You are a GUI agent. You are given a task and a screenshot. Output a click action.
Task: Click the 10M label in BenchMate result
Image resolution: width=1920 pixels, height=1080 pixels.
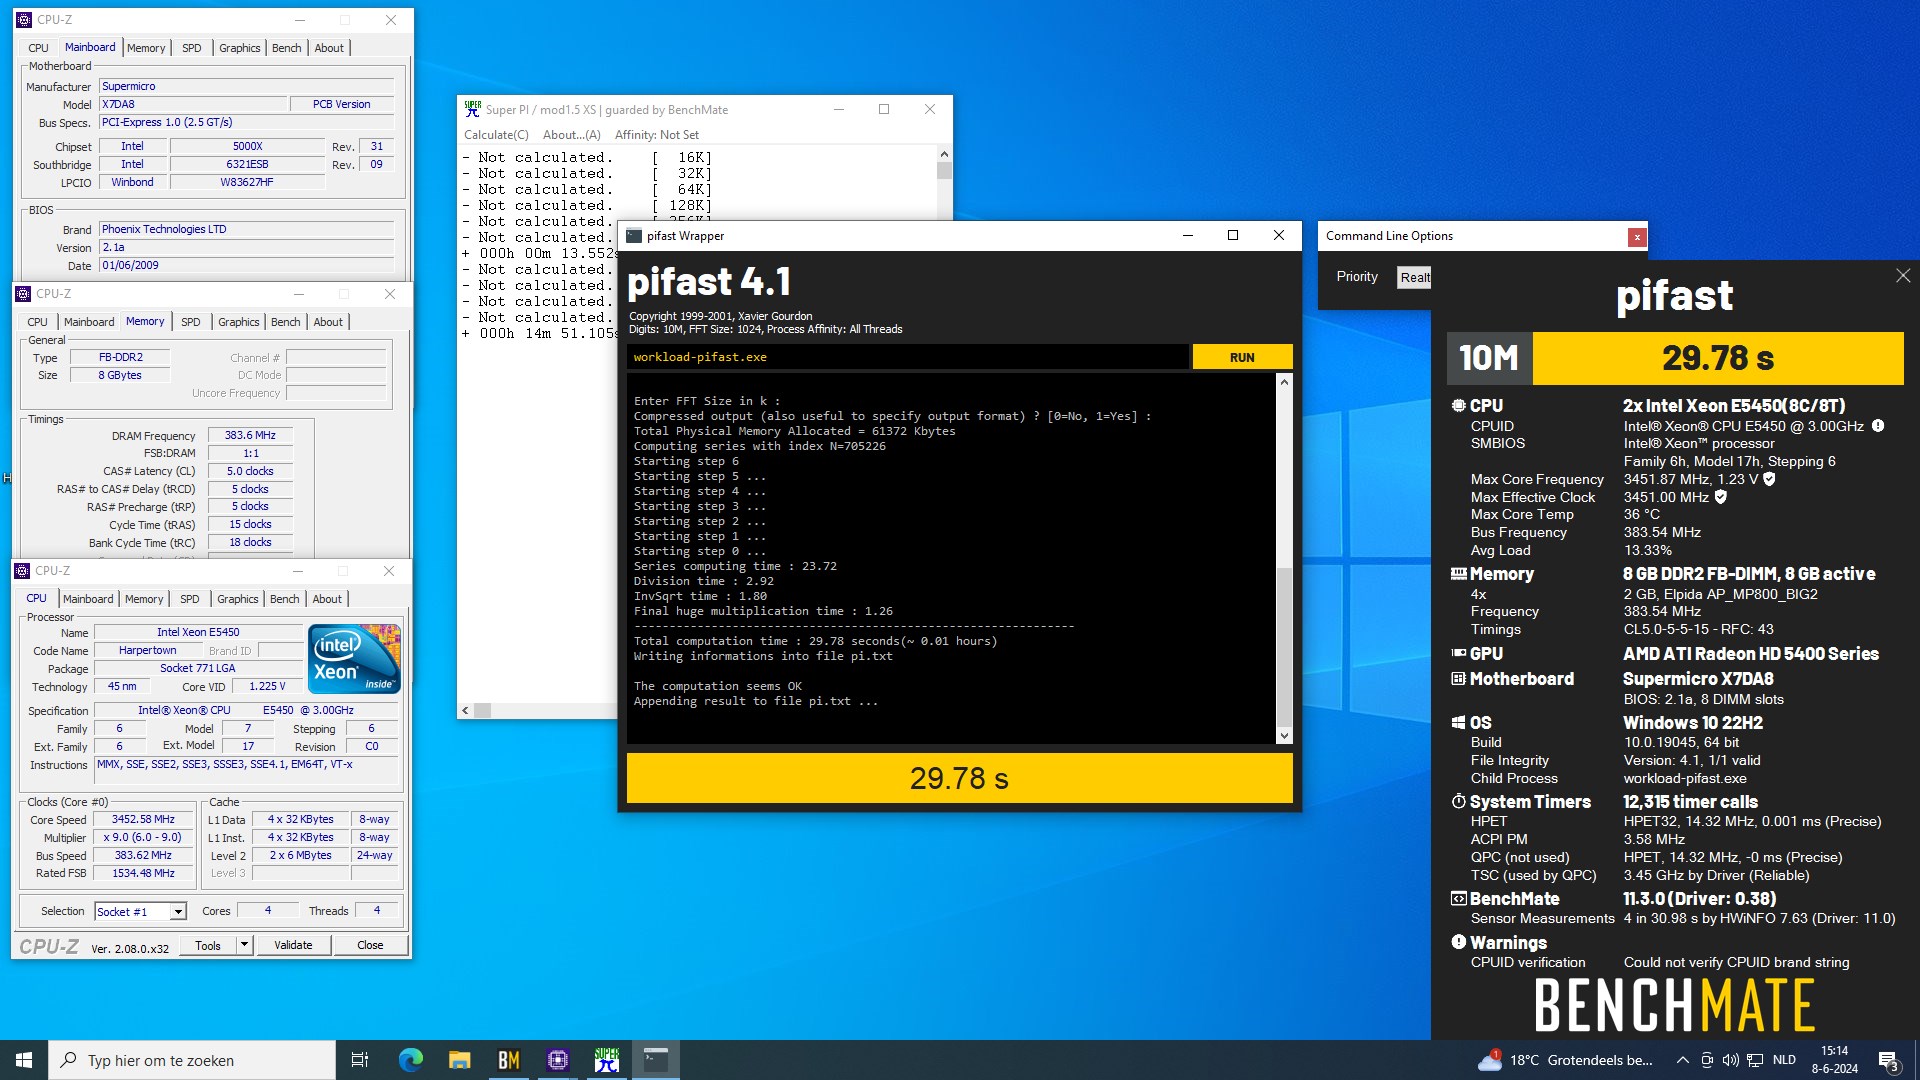tap(1489, 358)
